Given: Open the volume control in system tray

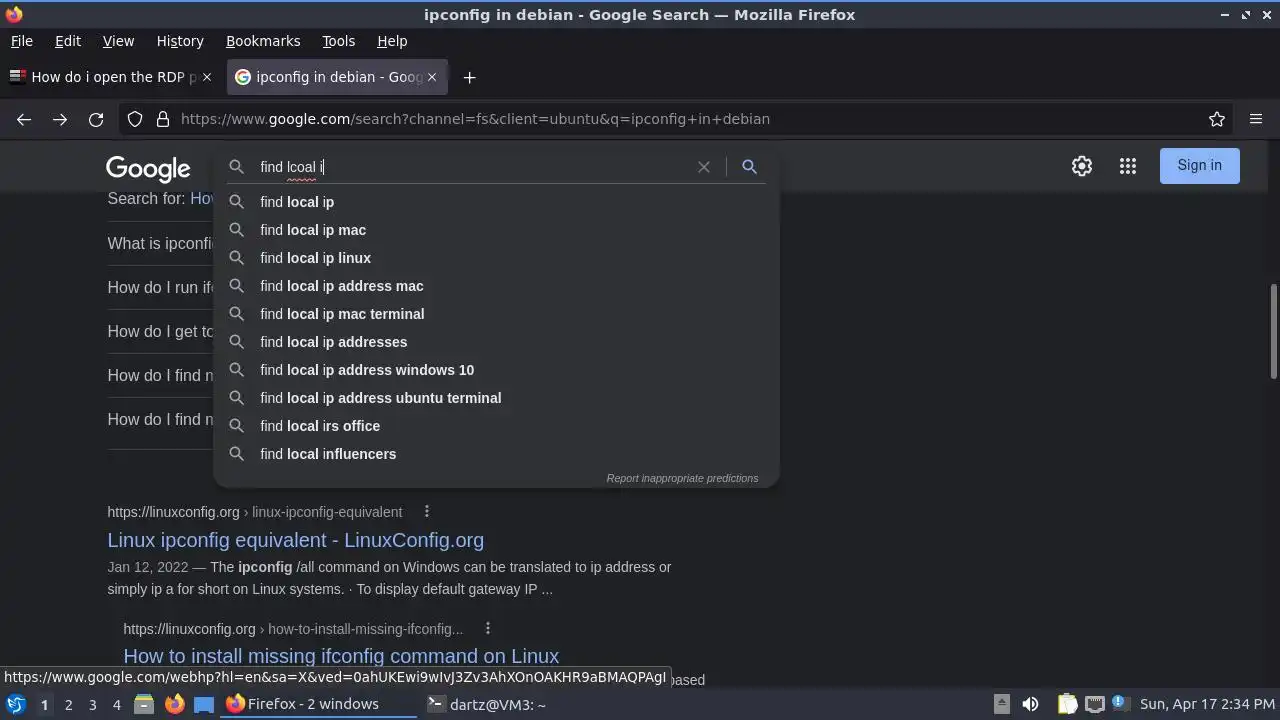Looking at the screenshot, I should (x=1030, y=704).
